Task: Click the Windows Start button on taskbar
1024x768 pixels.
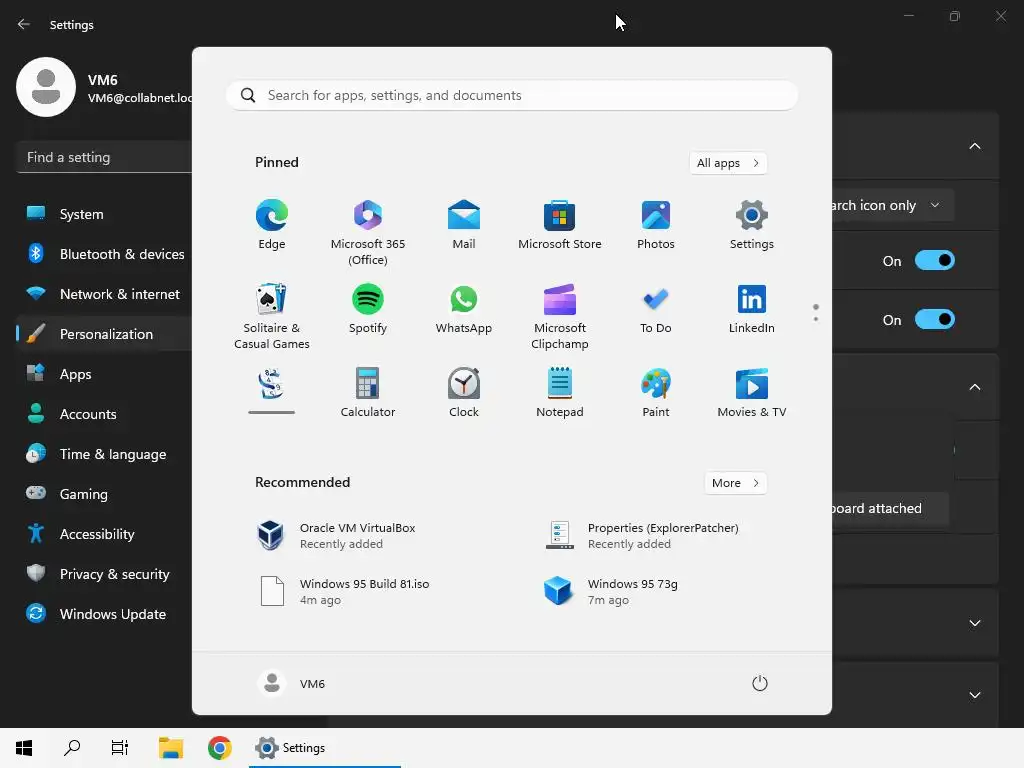Action: click(24, 748)
